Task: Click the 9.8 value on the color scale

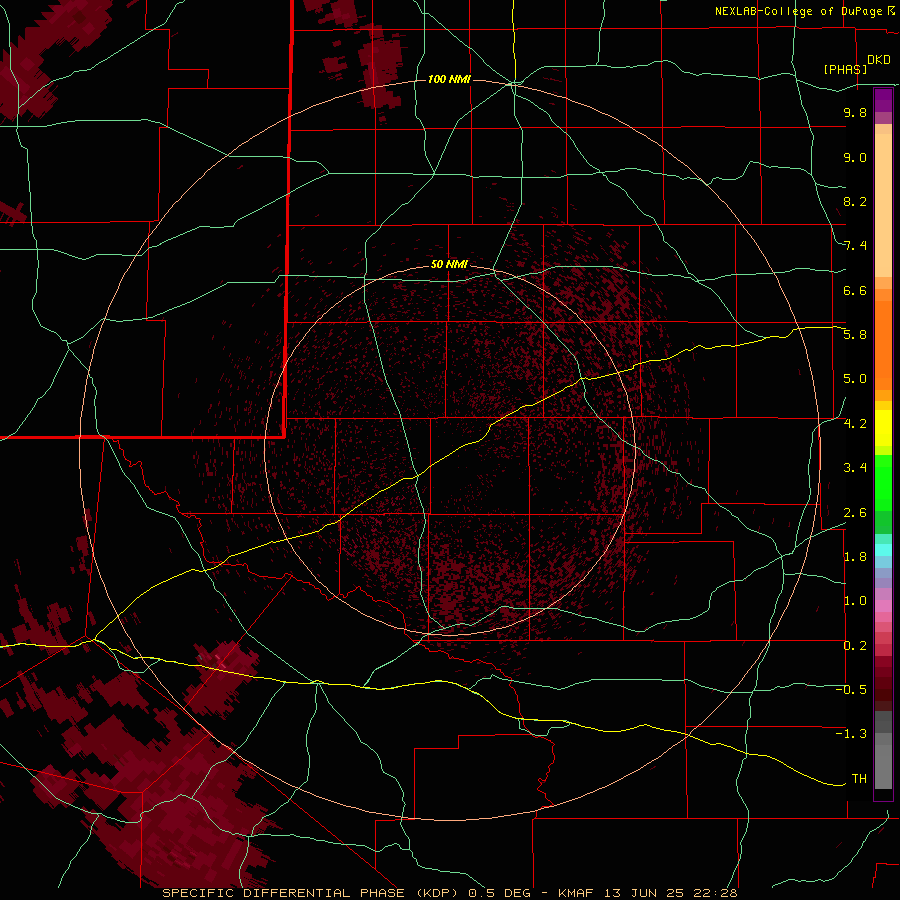Action: click(x=855, y=112)
